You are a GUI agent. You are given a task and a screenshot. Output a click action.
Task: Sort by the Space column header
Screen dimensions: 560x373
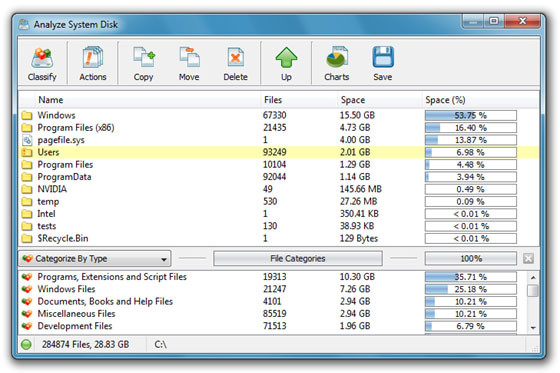[x=379, y=100]
